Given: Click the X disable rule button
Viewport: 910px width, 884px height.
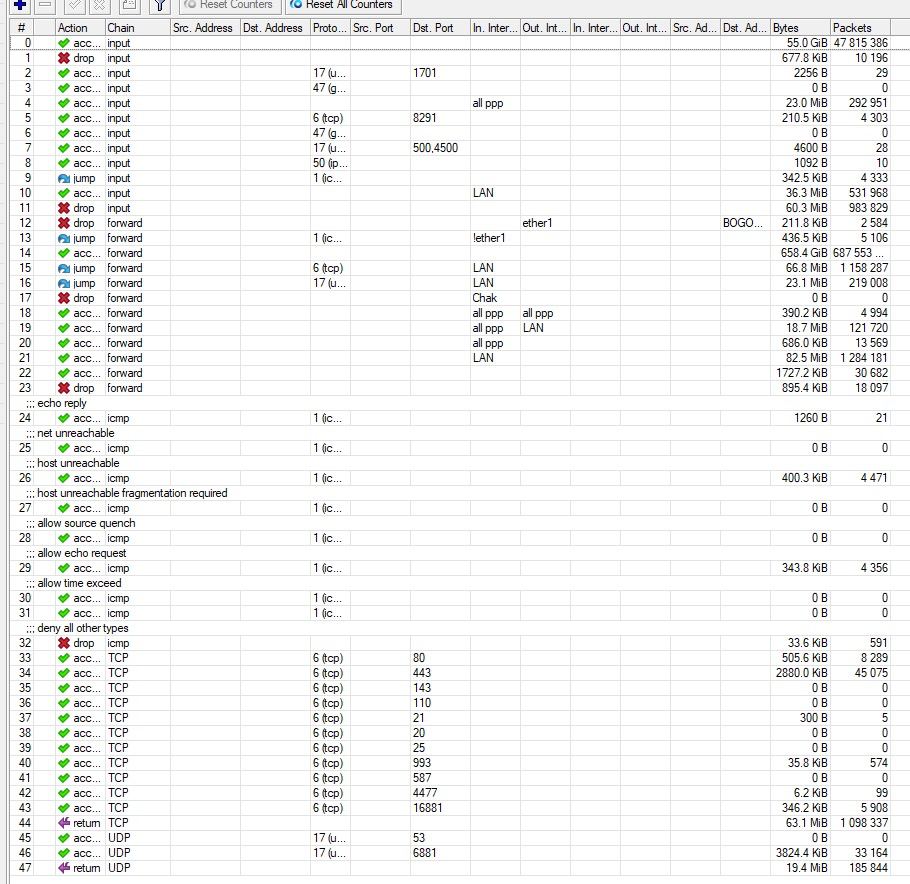Looking at the screenshot, I should pos(100,5).
